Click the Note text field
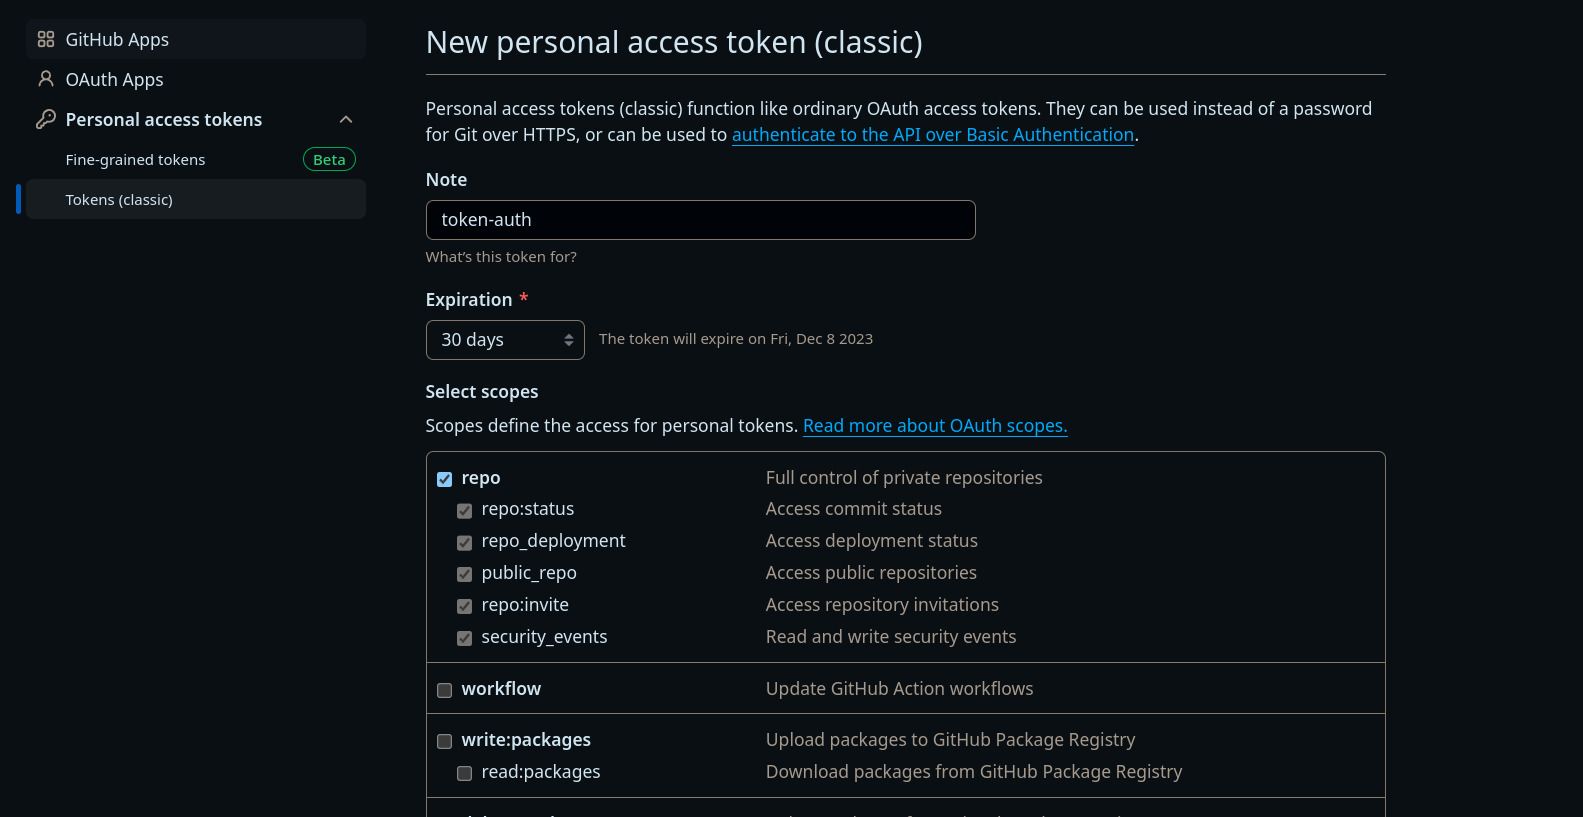Image resolution: width=1583 pixels, height=817 pixels. (x=700, y=220)
